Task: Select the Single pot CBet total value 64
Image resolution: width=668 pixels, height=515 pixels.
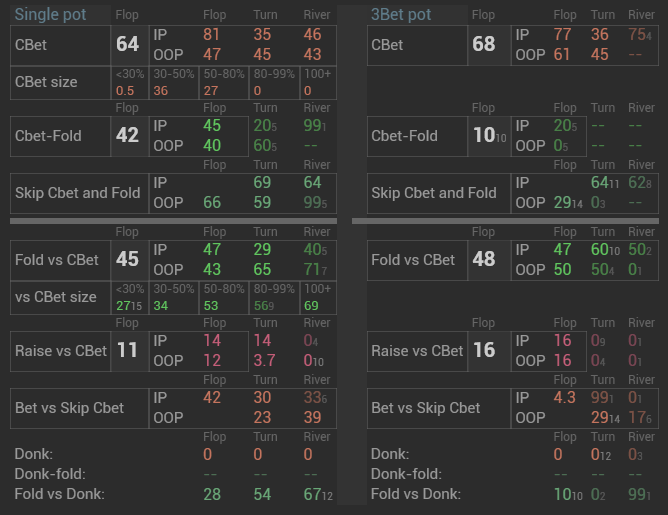Action: pyautogui.click(x=128, y=45)
